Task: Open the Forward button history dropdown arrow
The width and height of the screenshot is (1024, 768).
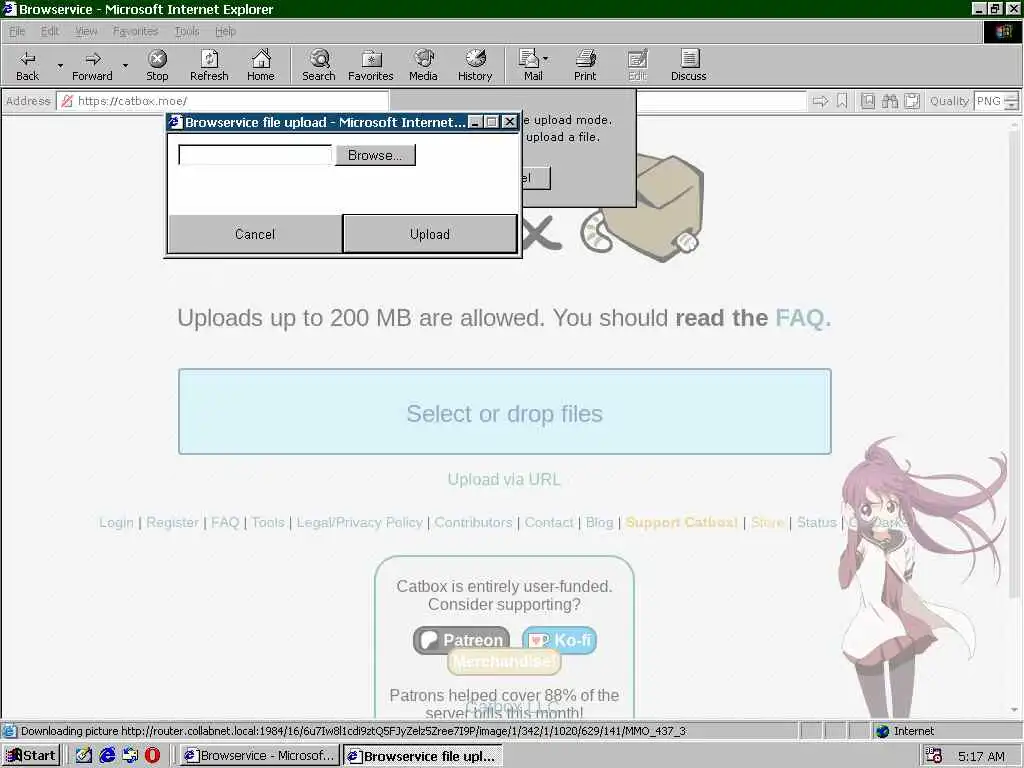Action: click(125, 65)
